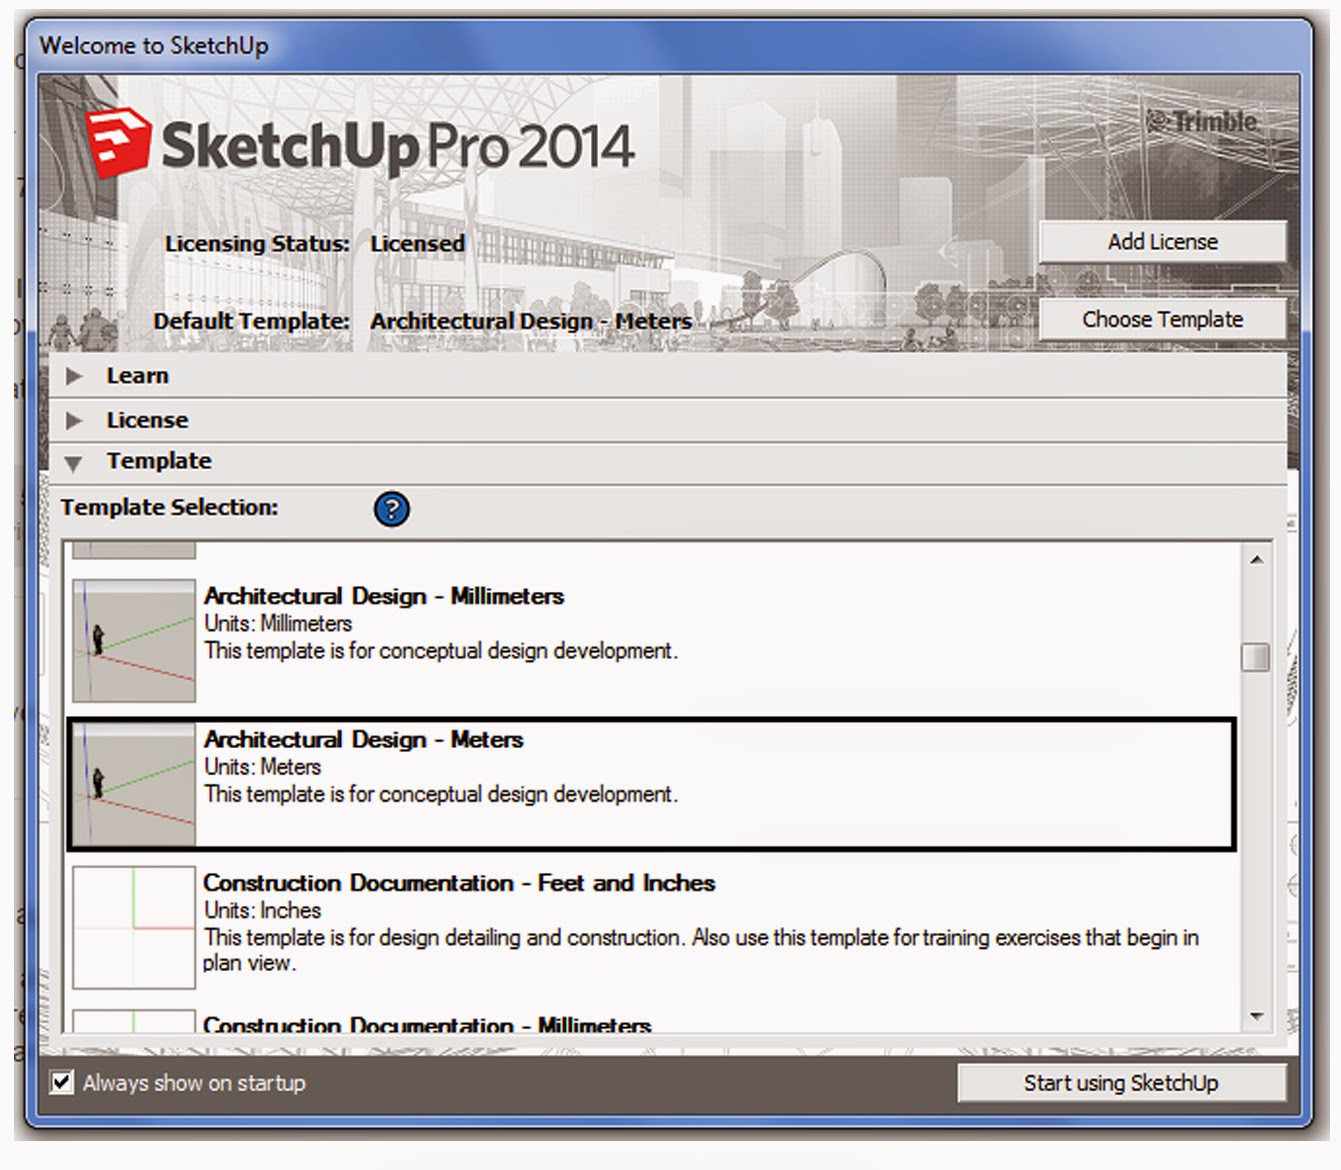The width and height of the screenshot is (1341, 1170).
Task: Click Default Template value 'Architectural Design - Meters'
Action: pyautogui.click(x=531, y=321)
